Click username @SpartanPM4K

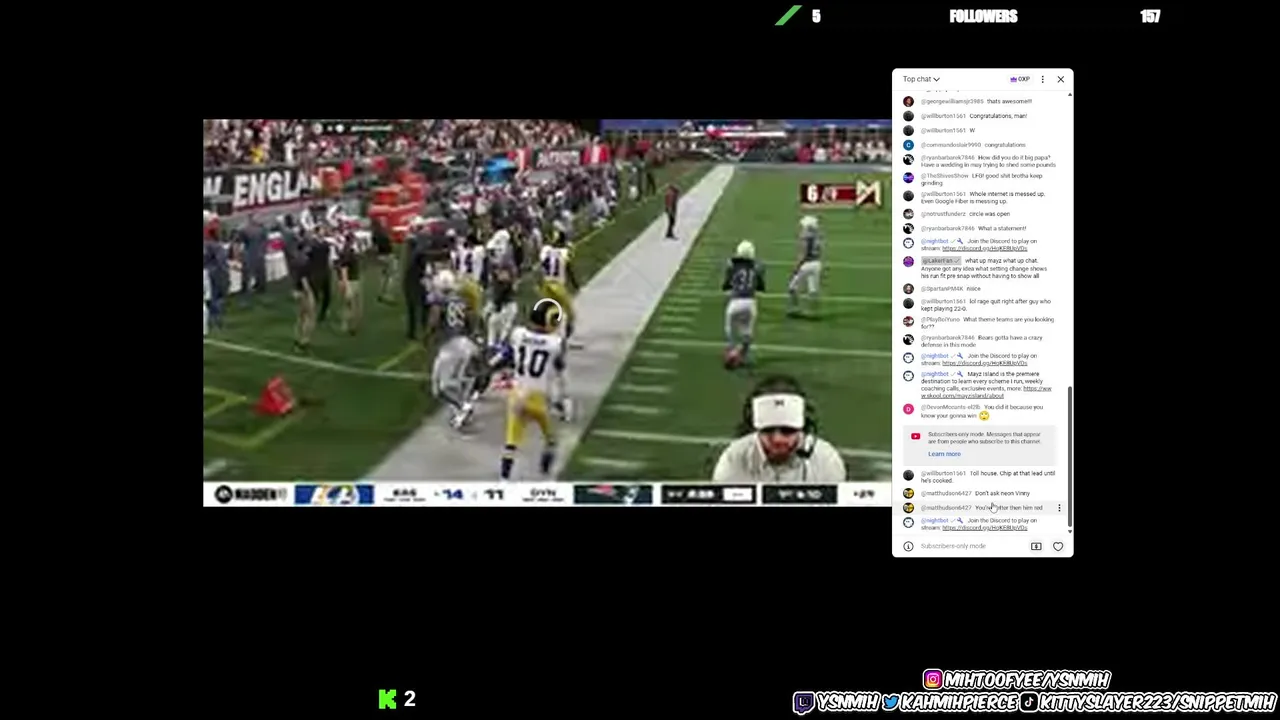coord(941,289)
